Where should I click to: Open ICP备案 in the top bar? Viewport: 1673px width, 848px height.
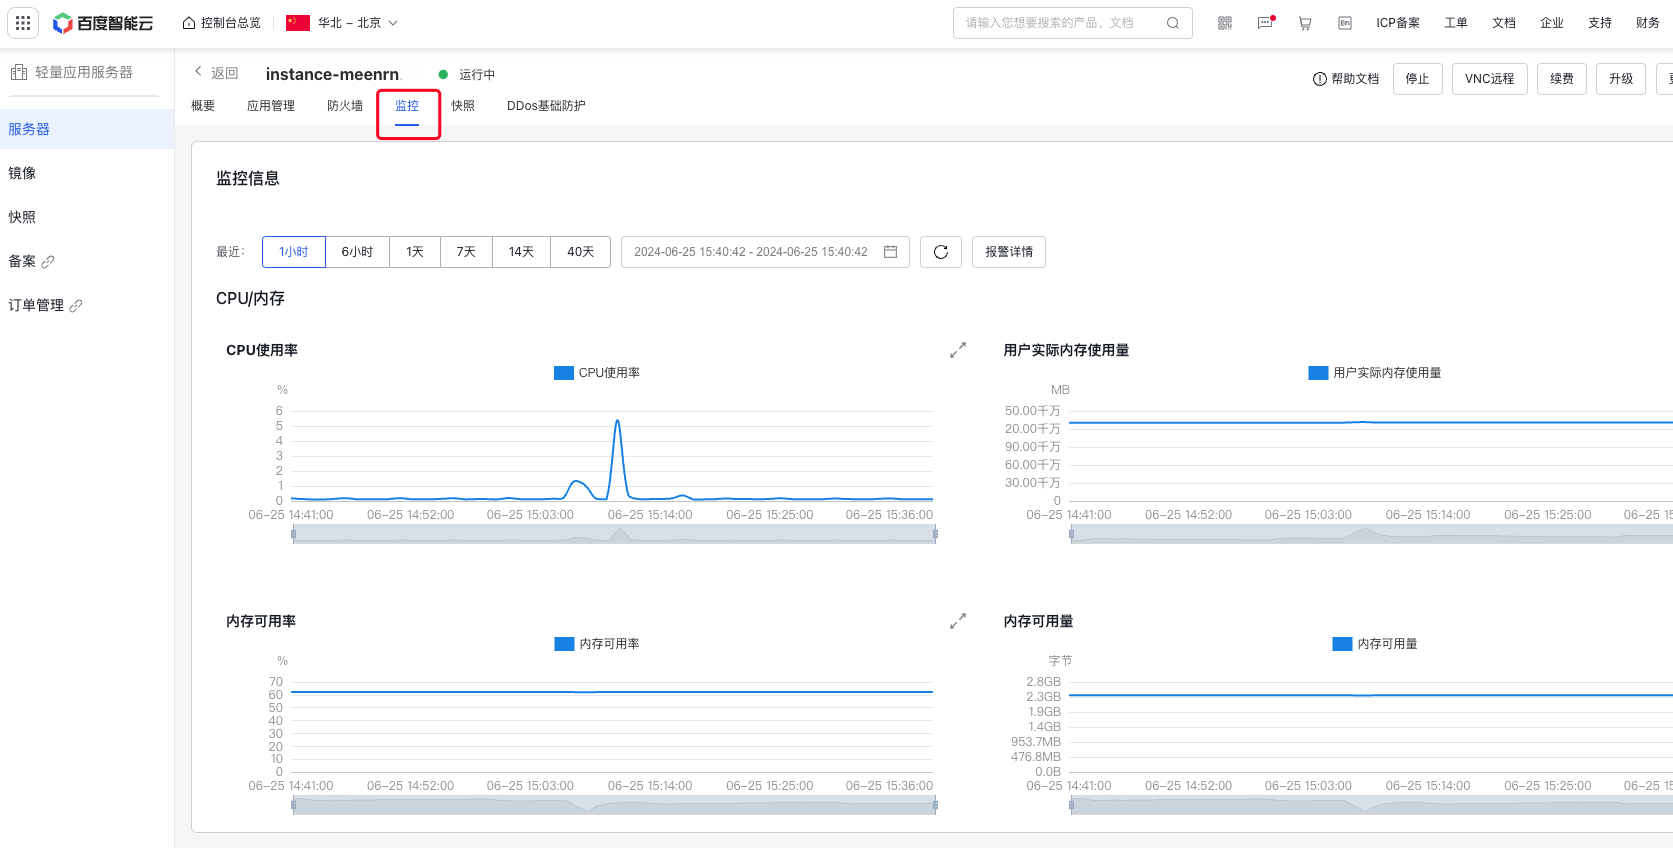[1398, 23]
